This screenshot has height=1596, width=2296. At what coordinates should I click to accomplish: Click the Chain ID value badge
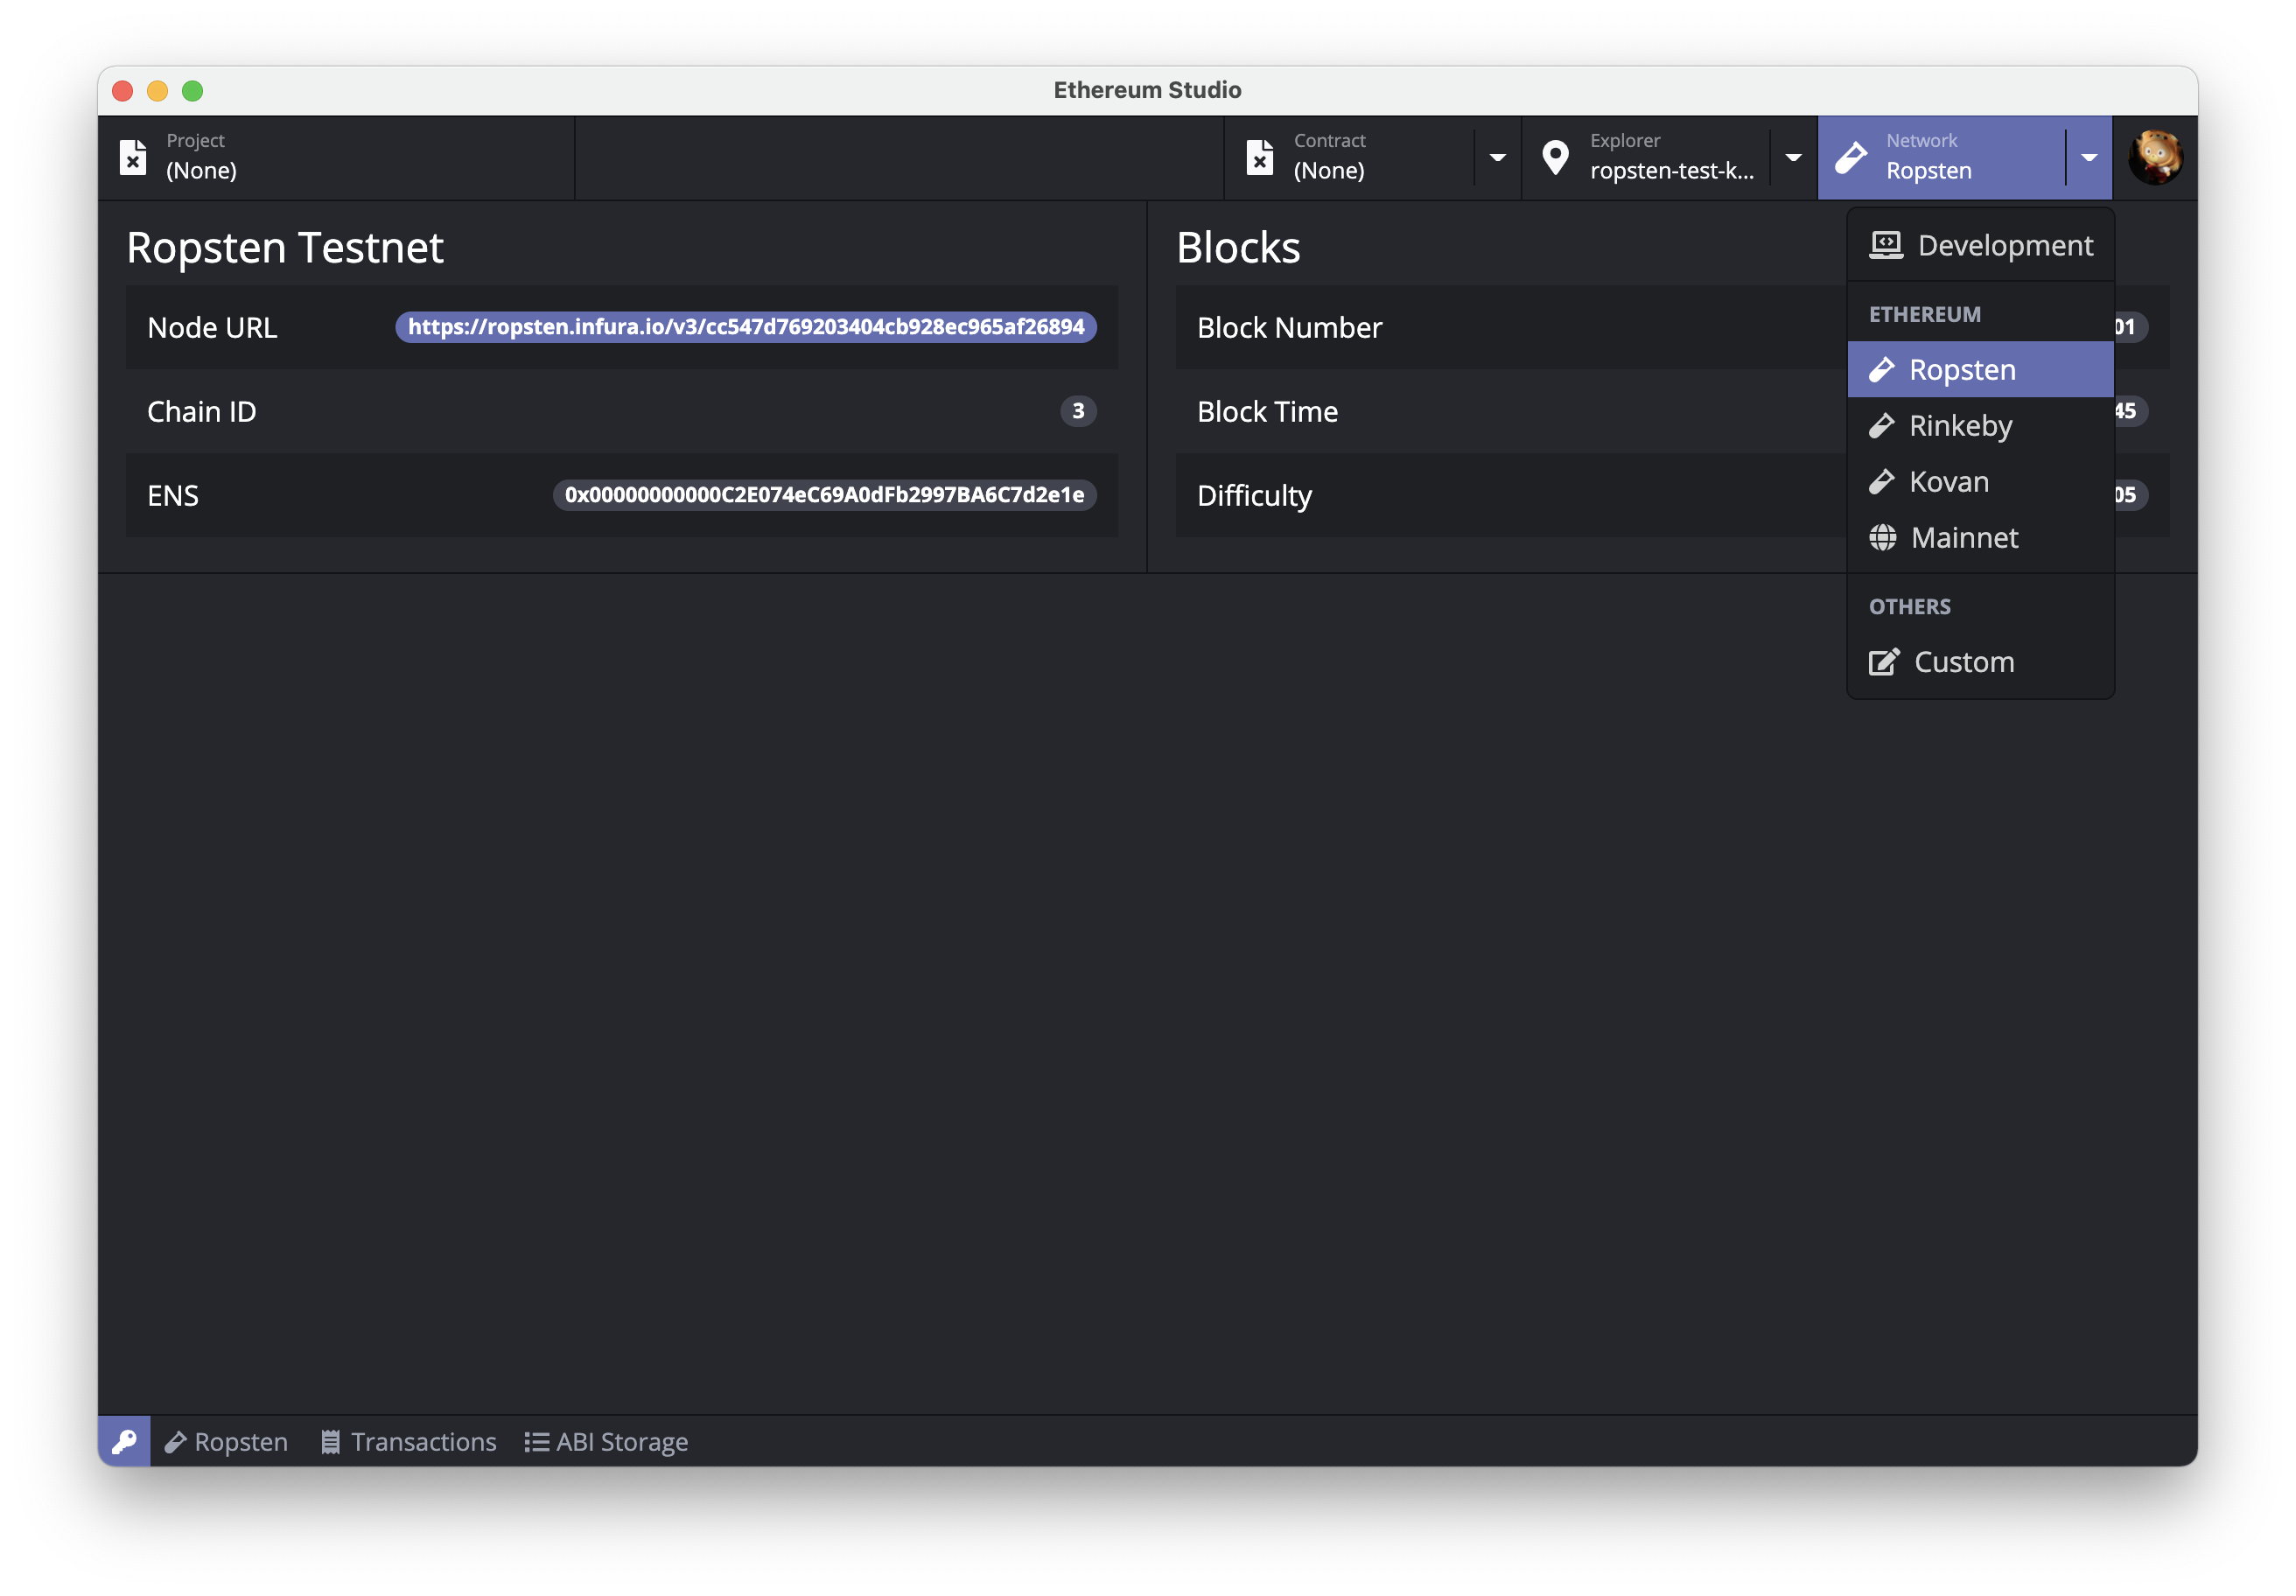(x=1077, y=411)
